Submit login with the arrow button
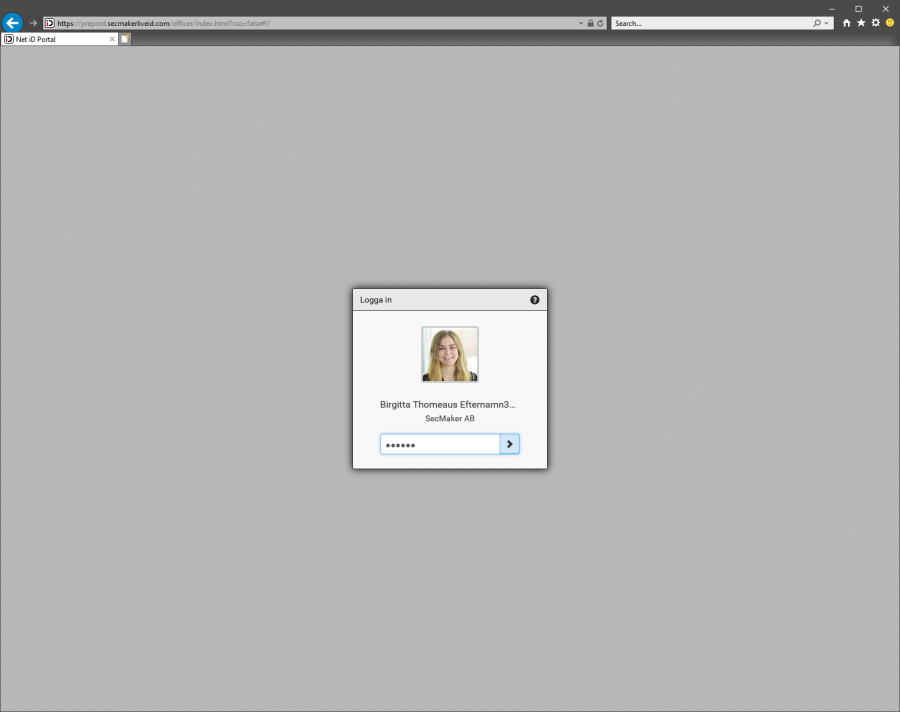This screenshot has width=900, height=712. tap(509, 444)
